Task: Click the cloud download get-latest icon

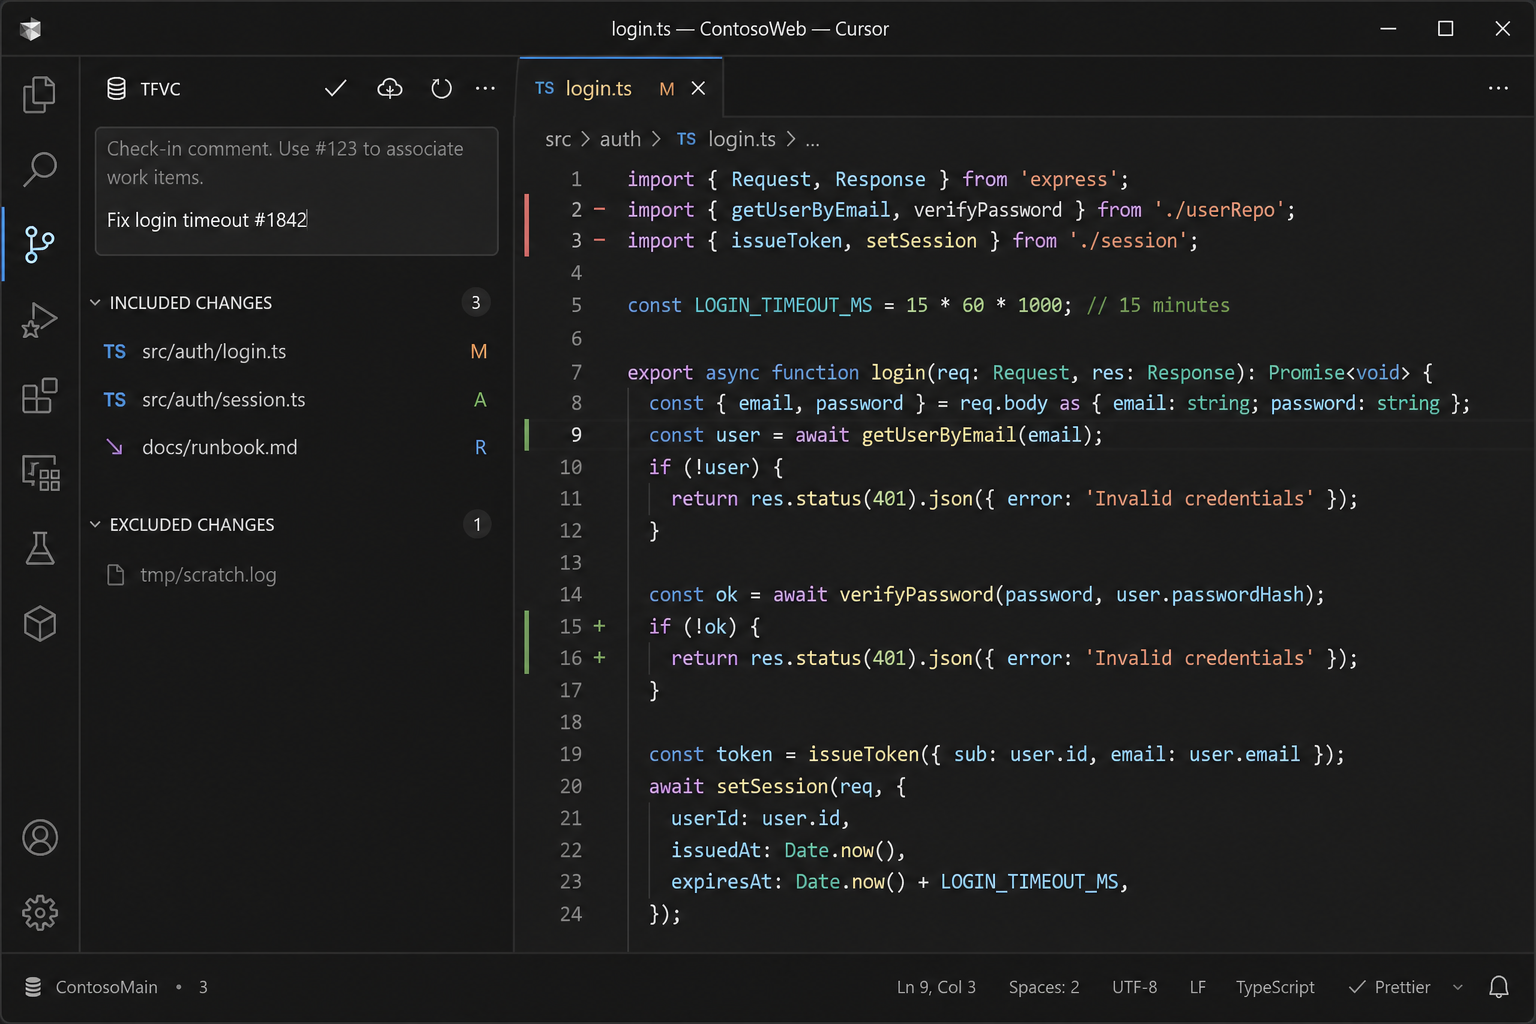Action: point(390,89)
